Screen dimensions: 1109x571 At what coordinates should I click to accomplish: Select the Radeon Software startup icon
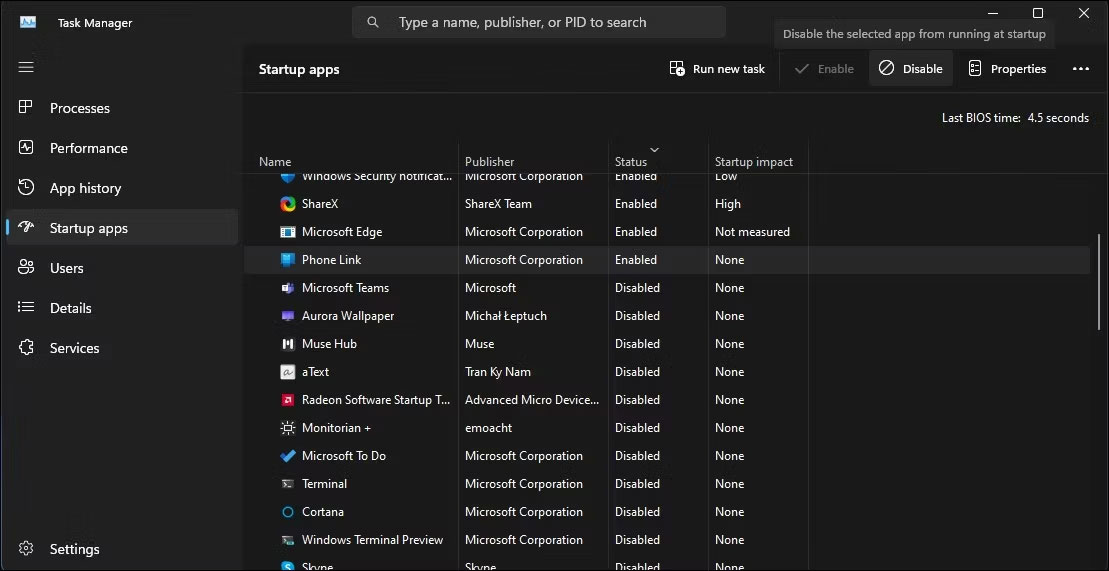click(x=288, y=400)
